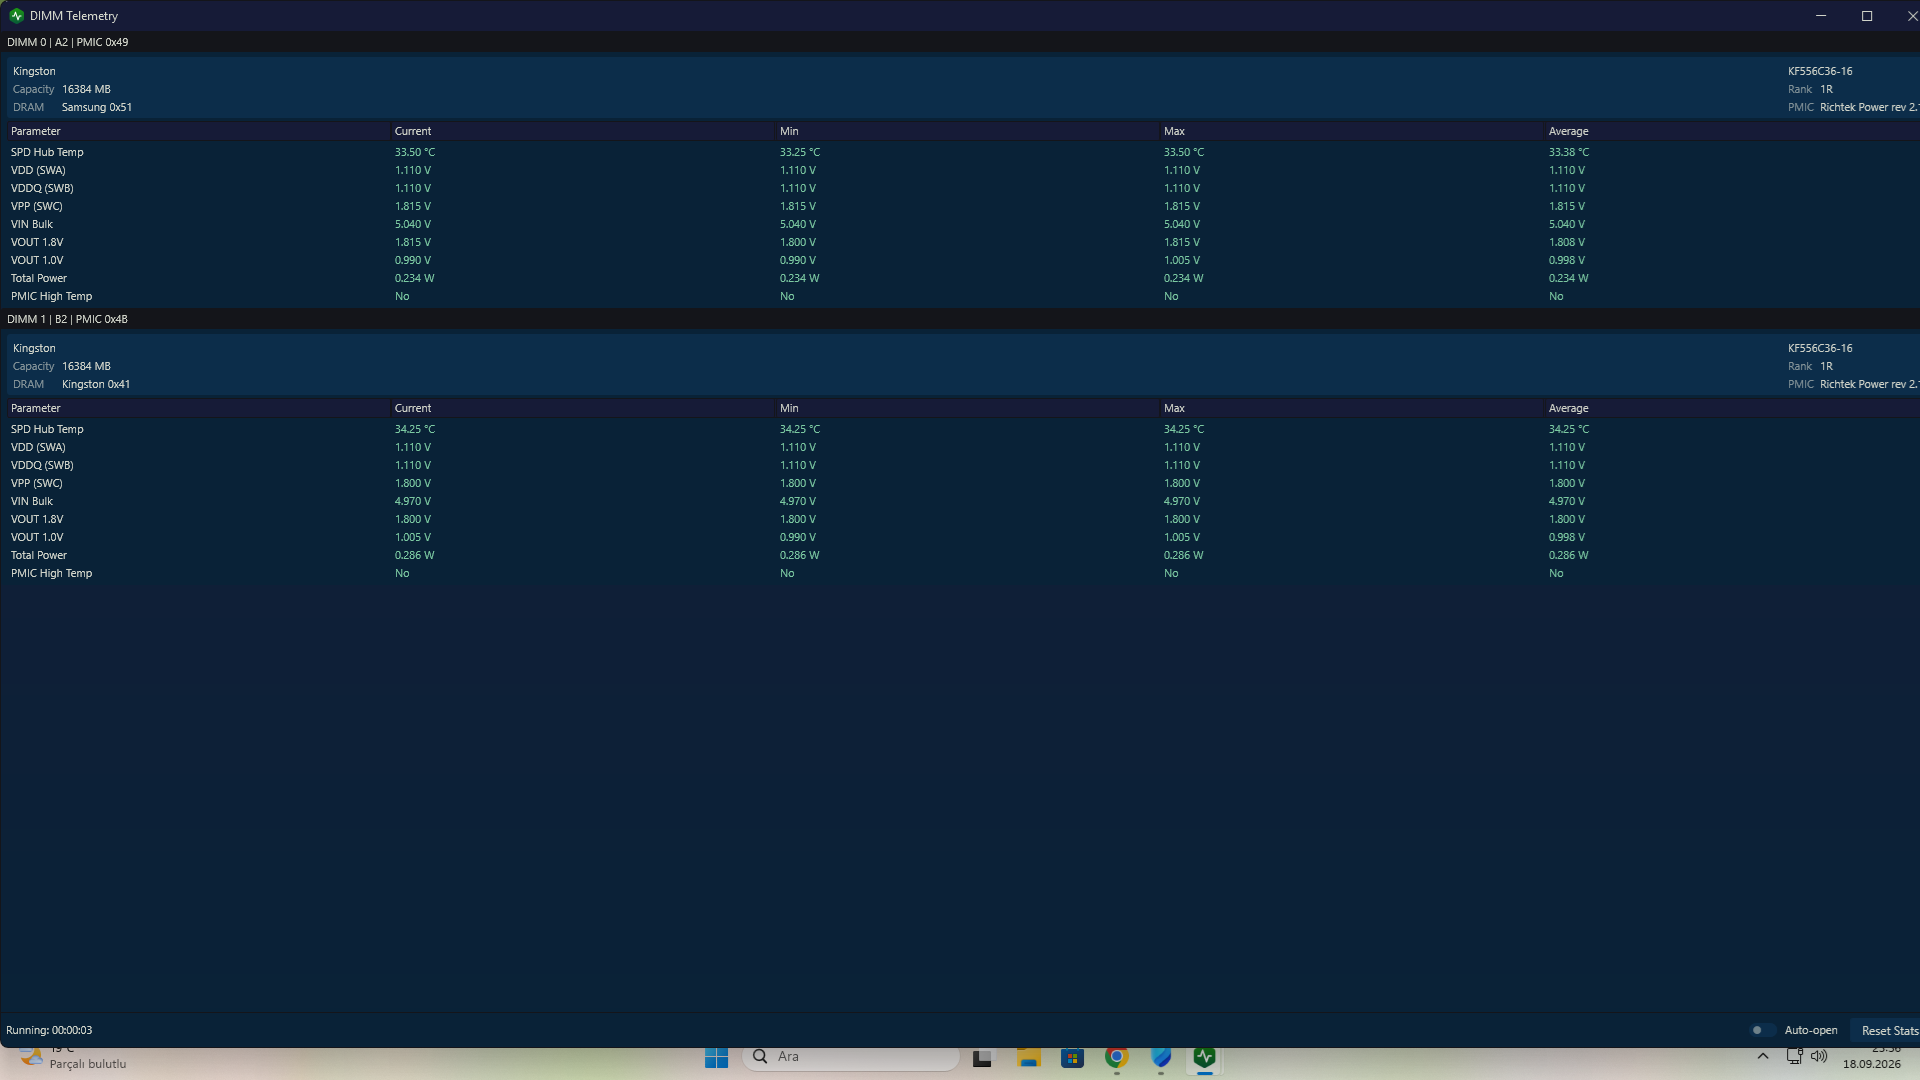Viewport: 1920px width, 1080px height.
Task: Toggle the Auto-open switch
Action: 1761,1030
